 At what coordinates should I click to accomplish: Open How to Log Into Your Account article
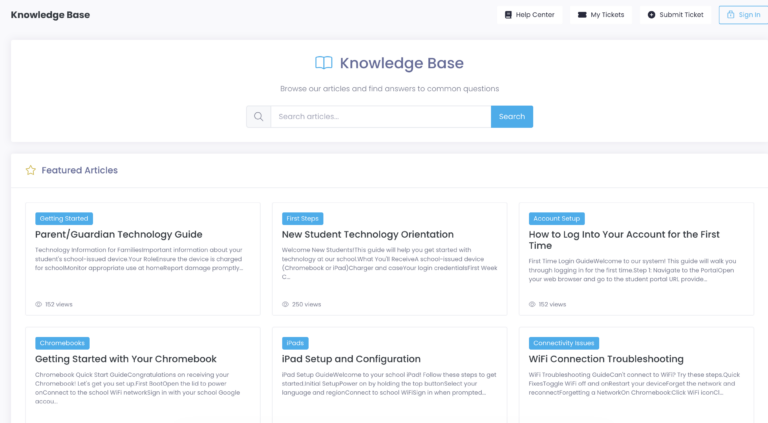(x=624, y=240)
